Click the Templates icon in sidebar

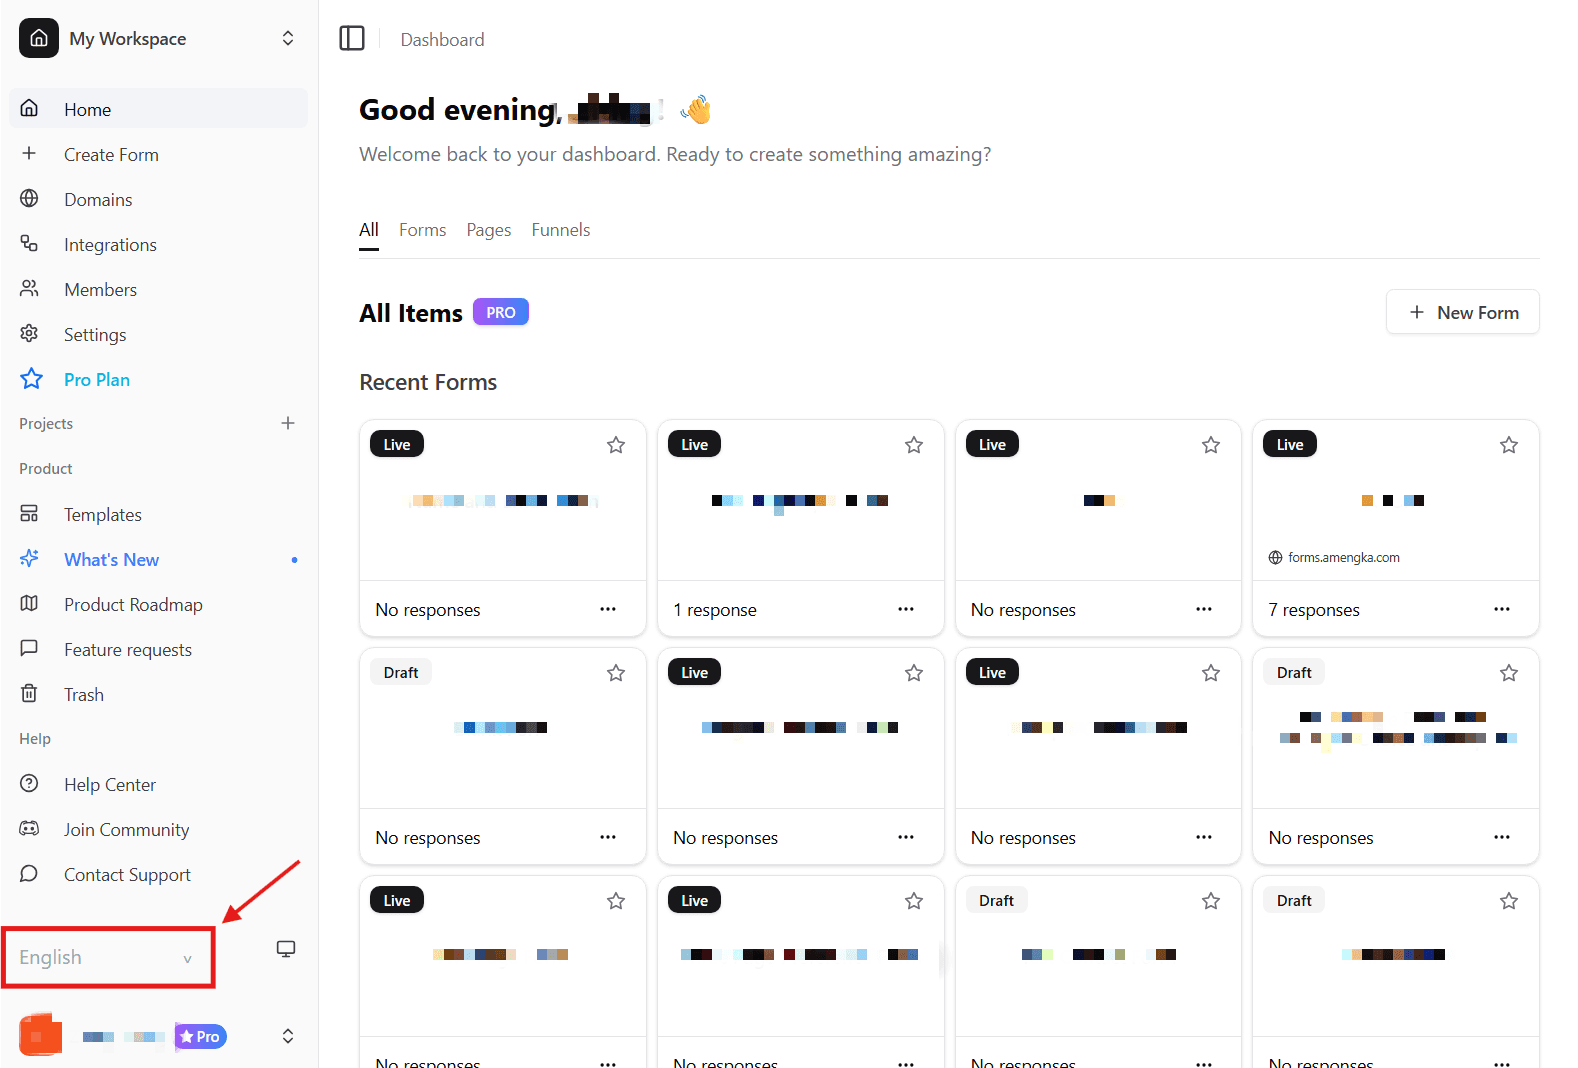29,513
